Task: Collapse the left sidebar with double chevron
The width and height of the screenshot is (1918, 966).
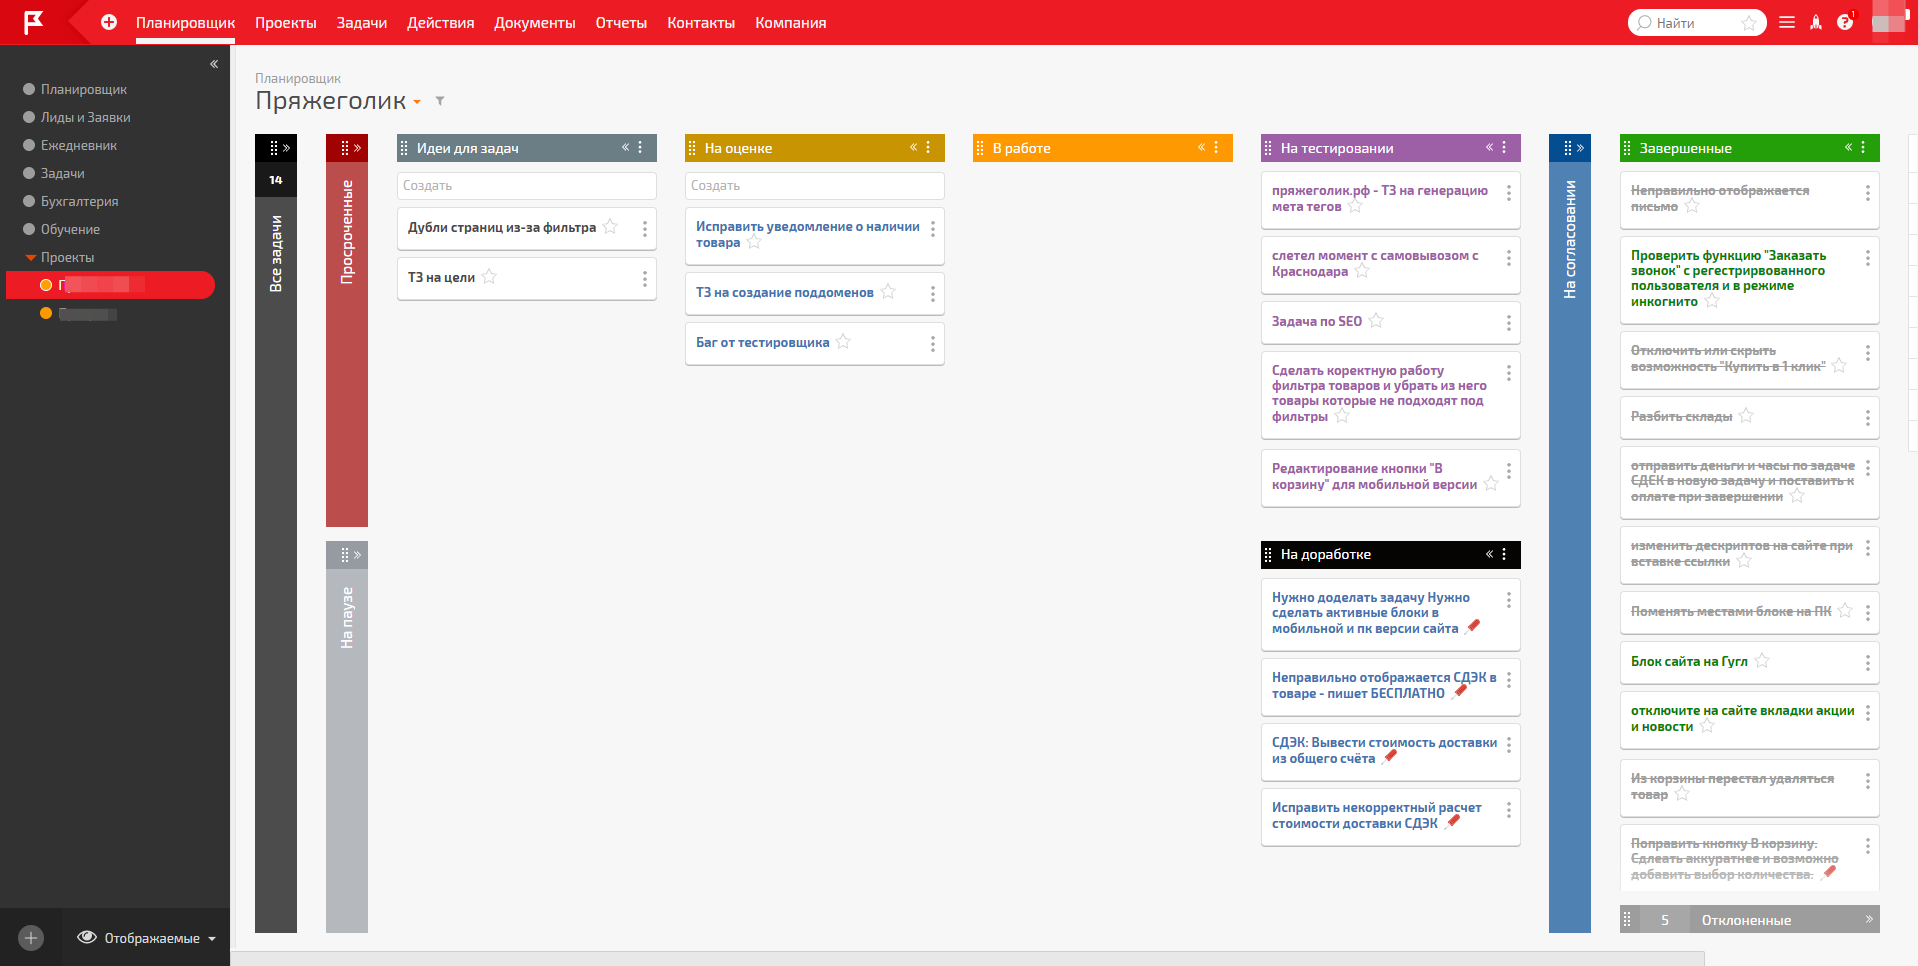Action: click(214, 64)
